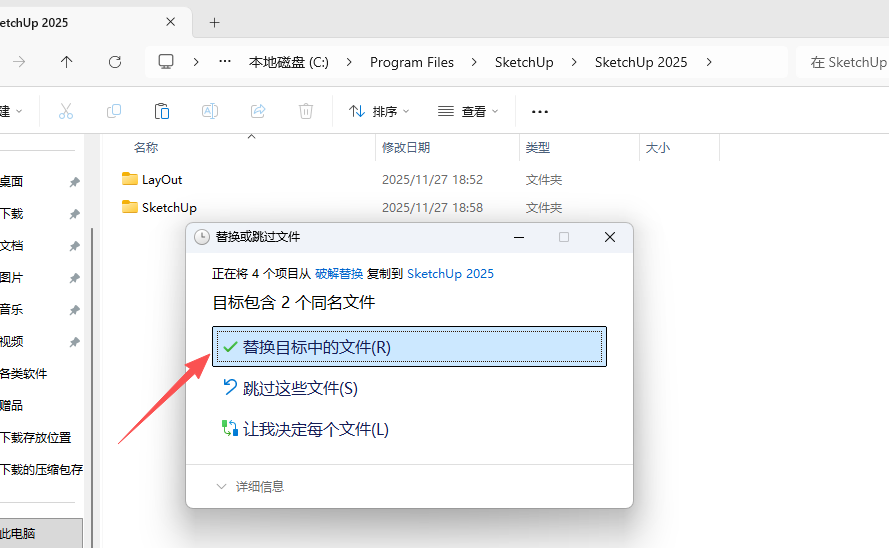Click chevron after Program Files in address bar
889x548 pixels.
click(x=474, y=62)
